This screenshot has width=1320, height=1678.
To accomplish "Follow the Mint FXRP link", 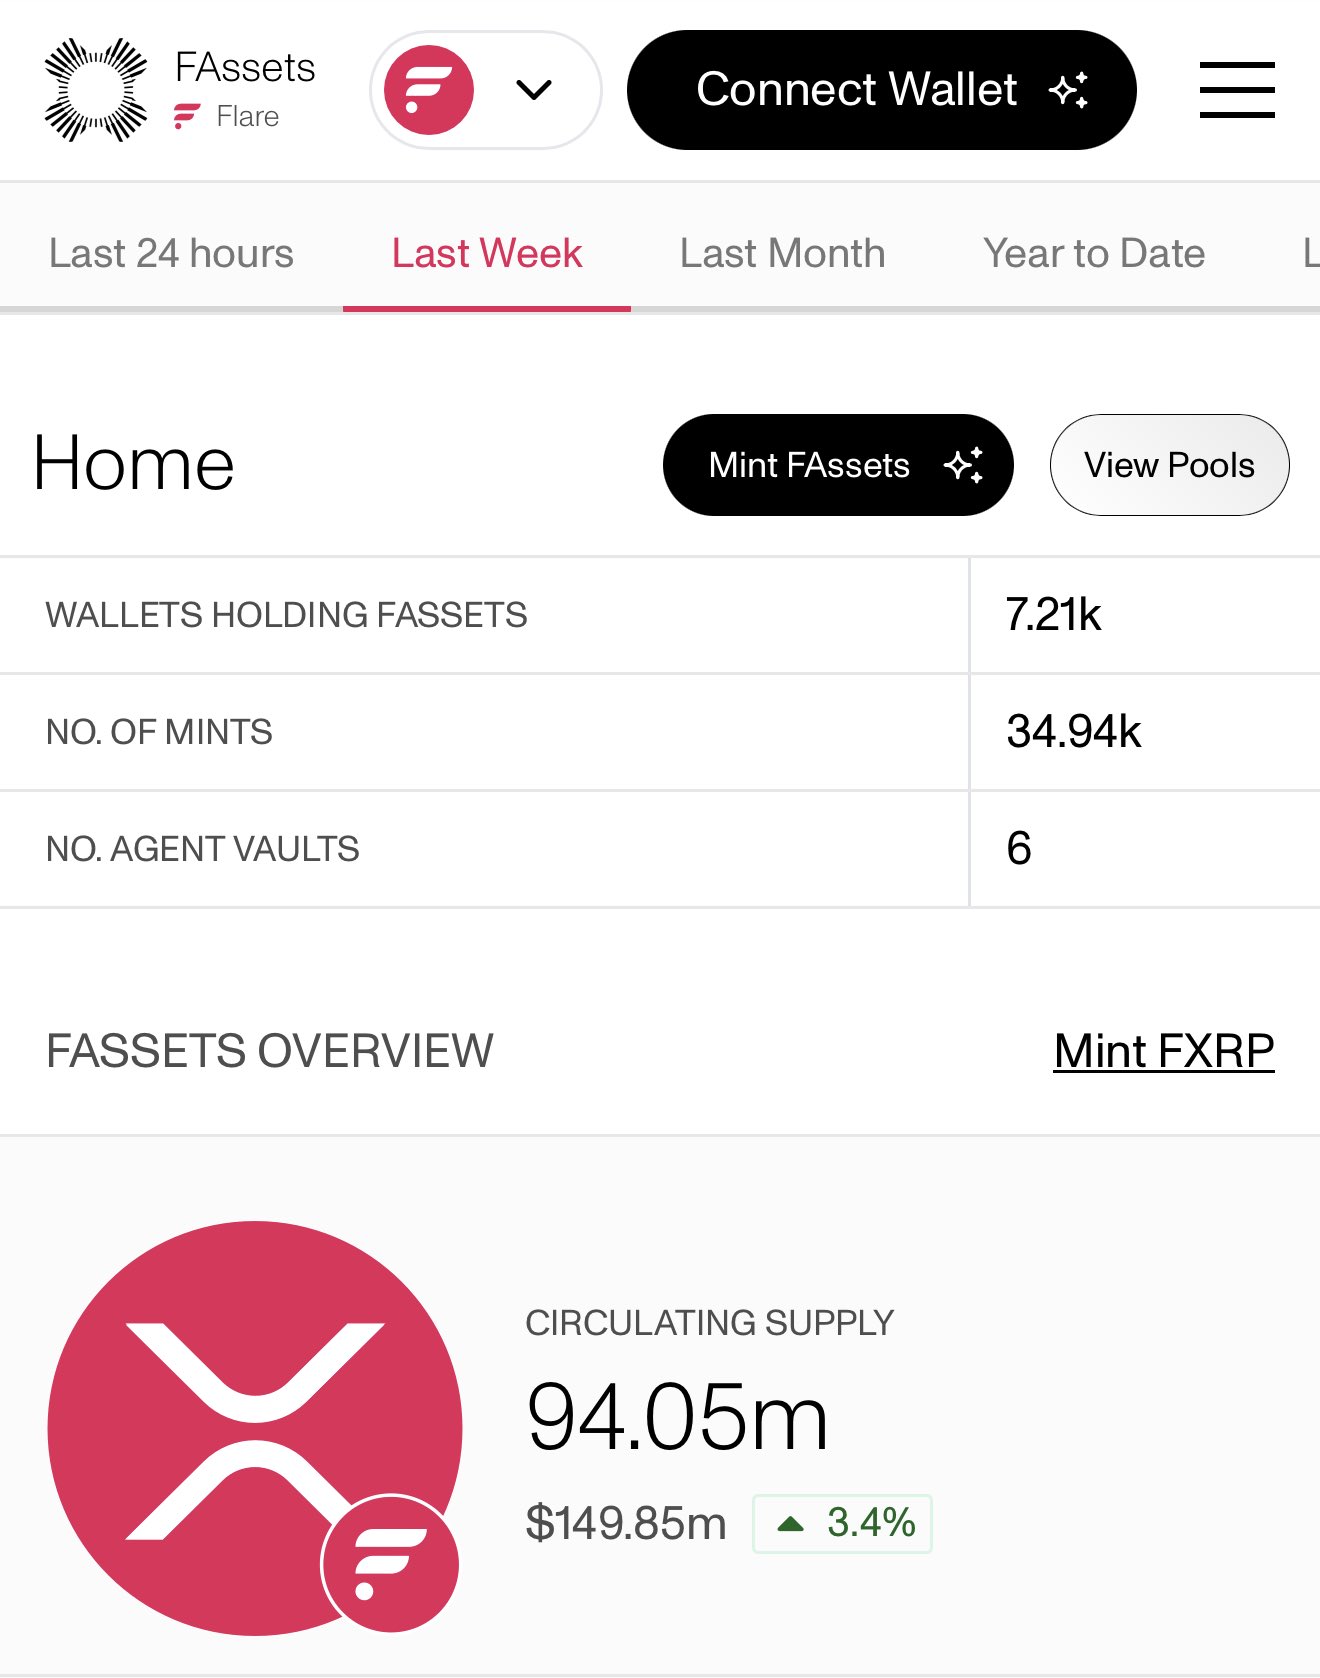I will tap(1163, 1051).
